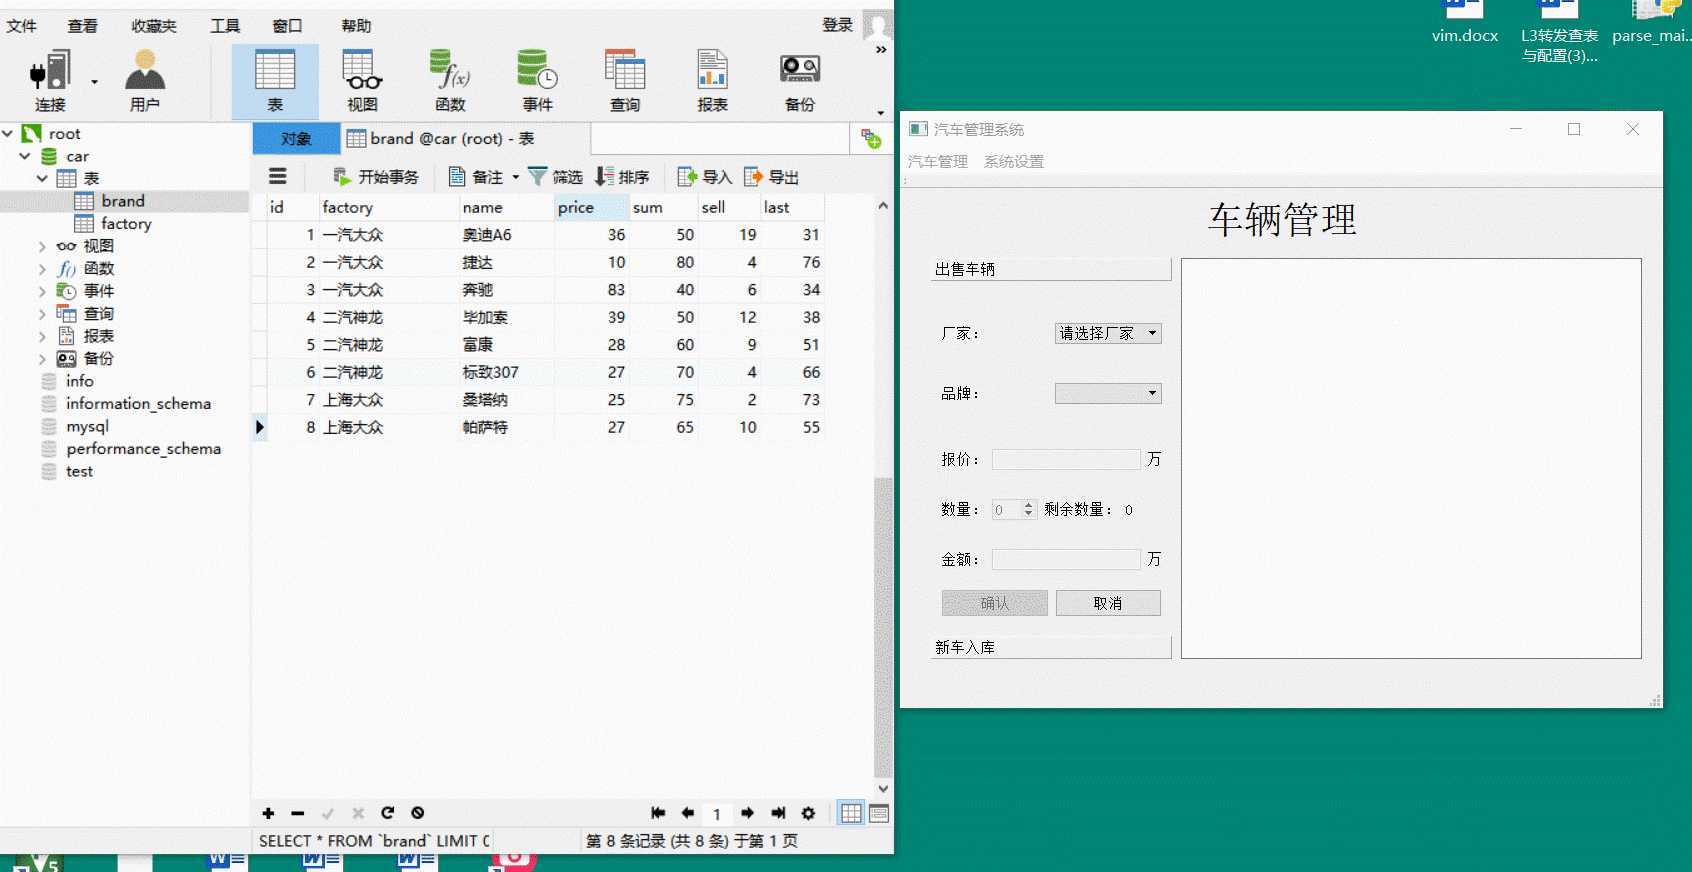Open the 品牌 brand dropdown

pos(1108,393)
